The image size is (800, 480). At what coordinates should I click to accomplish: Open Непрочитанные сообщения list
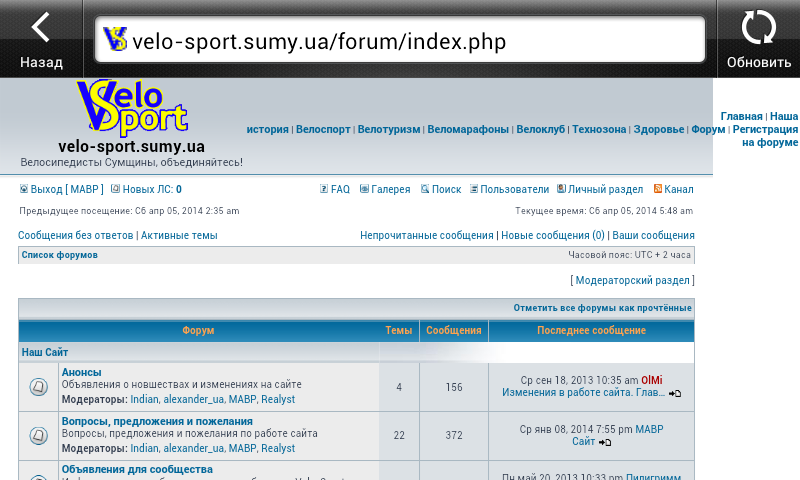point(427,236)
